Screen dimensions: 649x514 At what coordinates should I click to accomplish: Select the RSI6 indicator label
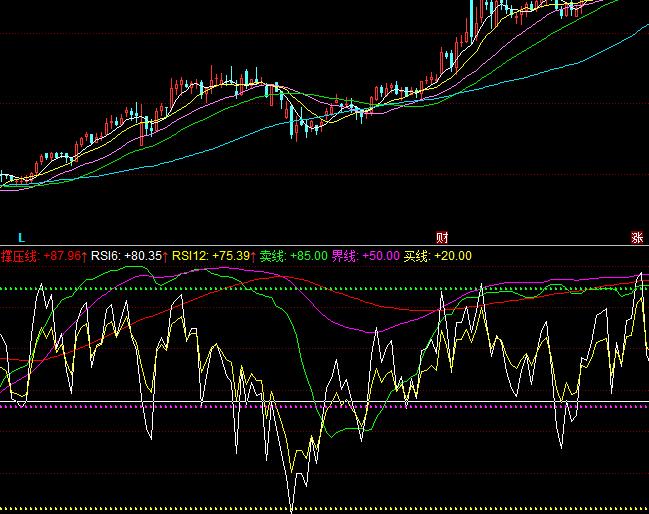(105, 256)
